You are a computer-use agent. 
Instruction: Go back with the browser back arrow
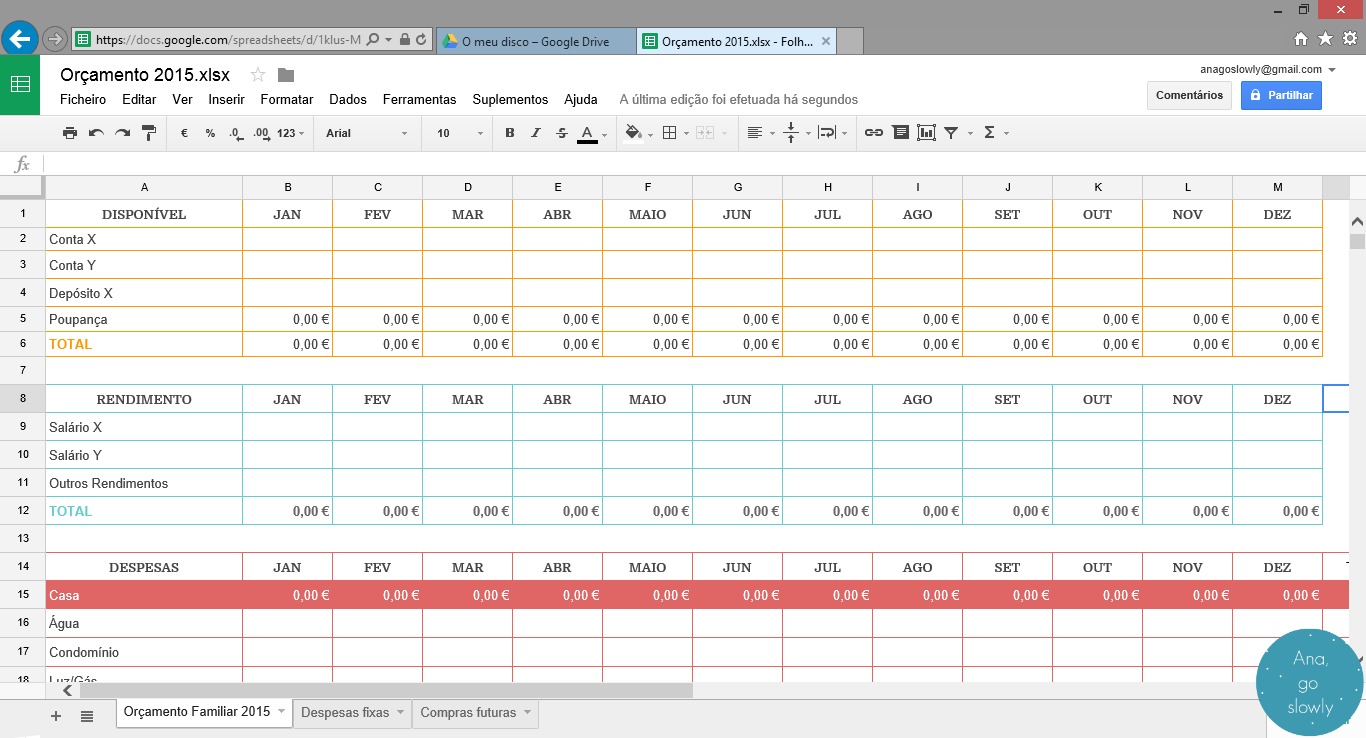(20, 39)
